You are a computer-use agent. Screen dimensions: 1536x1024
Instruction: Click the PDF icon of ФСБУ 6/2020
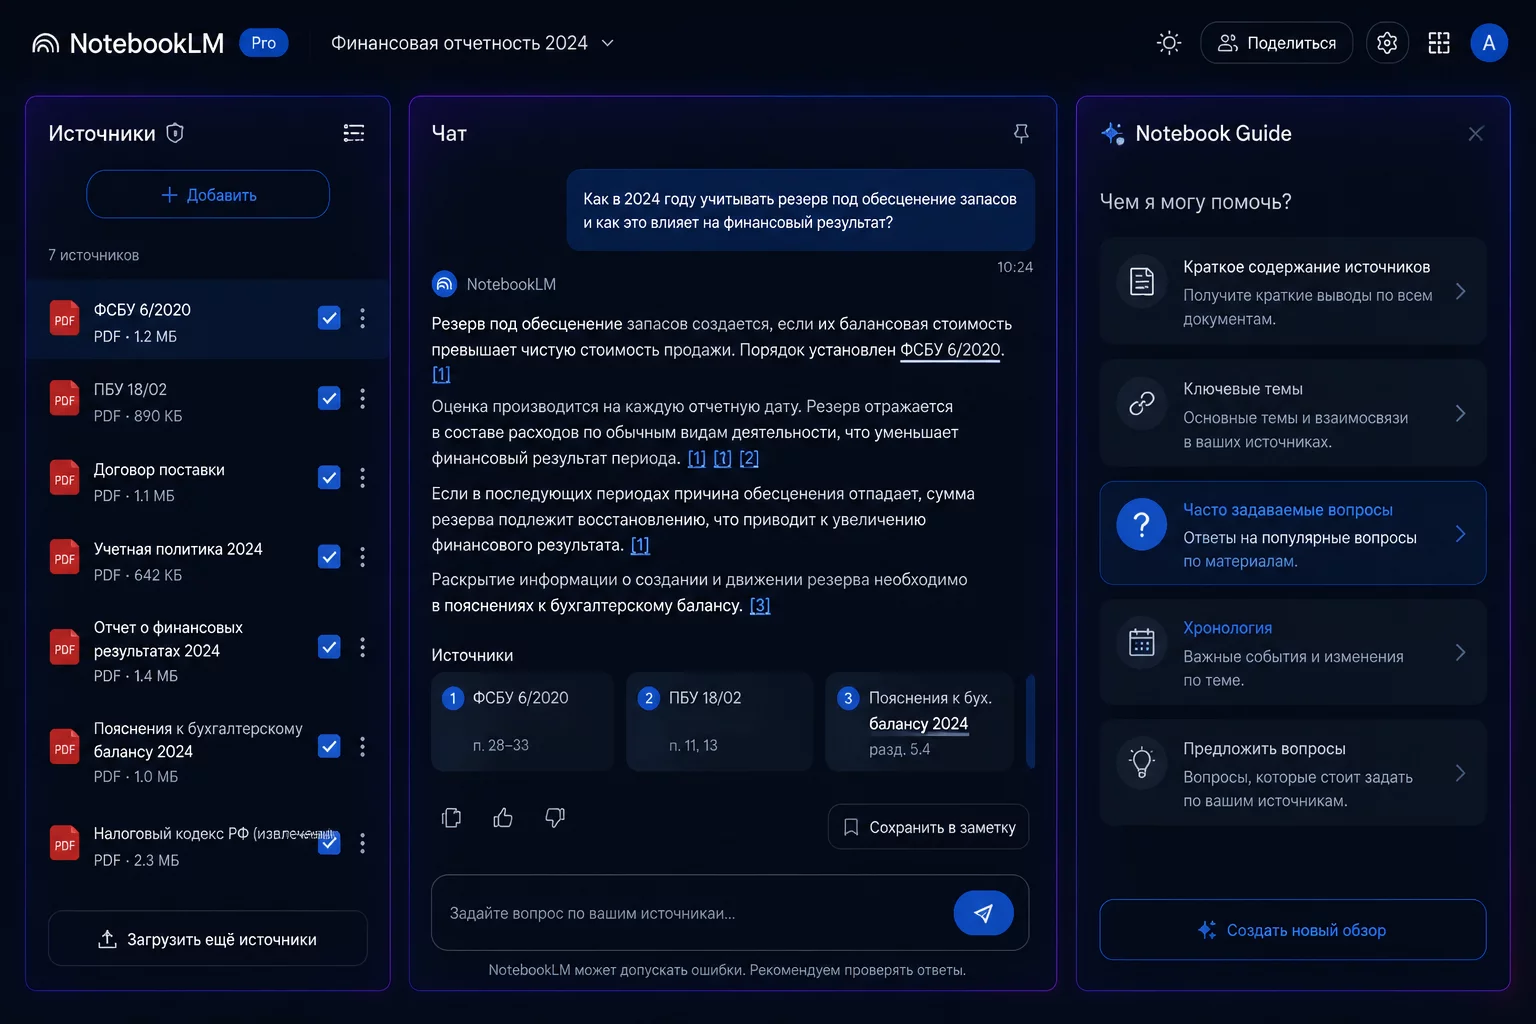pyautogui.click(x=65, y=319)
